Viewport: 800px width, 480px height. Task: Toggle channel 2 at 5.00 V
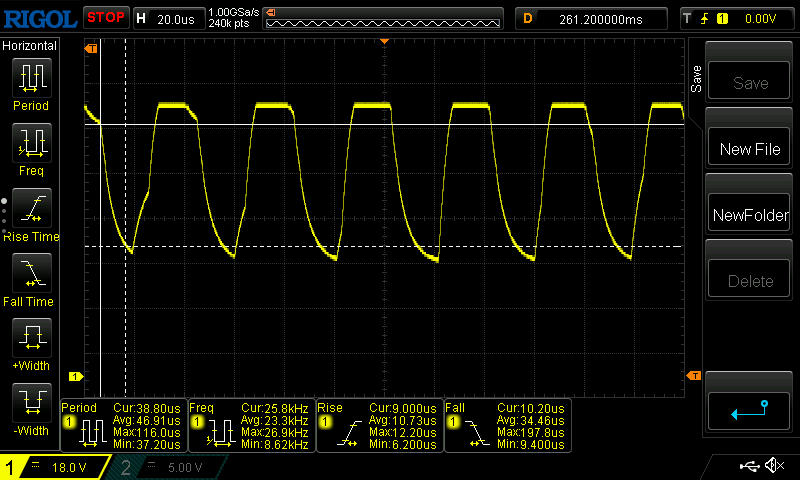click(166, 467)
